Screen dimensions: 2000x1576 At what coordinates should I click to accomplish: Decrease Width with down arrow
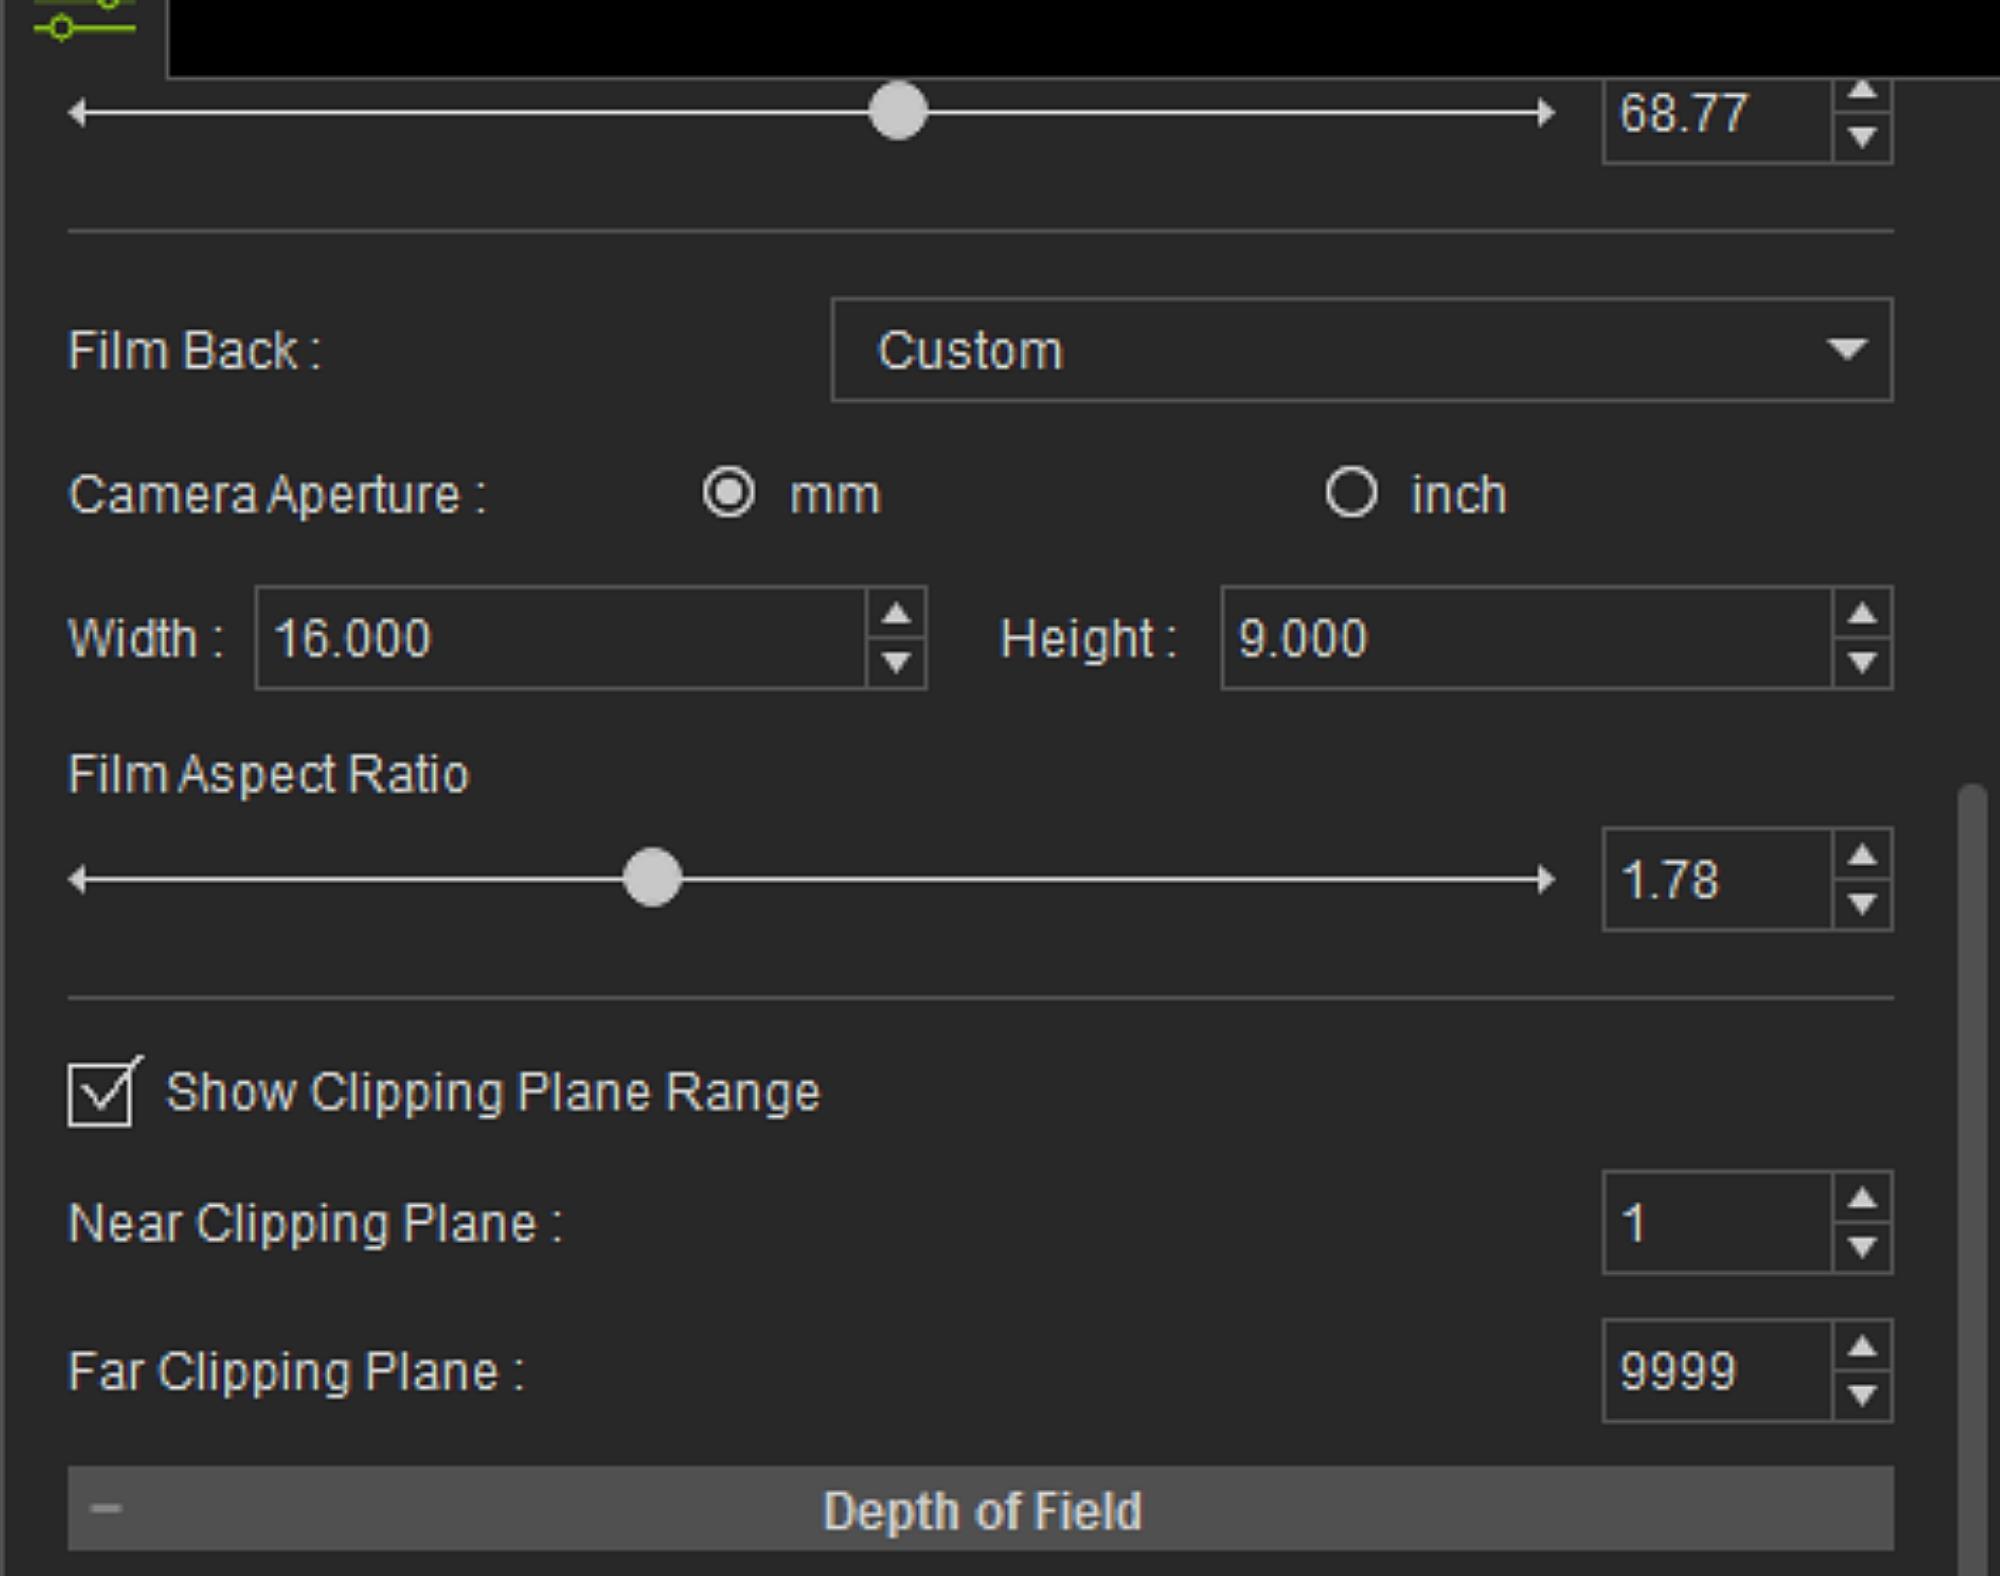[897, 663]
